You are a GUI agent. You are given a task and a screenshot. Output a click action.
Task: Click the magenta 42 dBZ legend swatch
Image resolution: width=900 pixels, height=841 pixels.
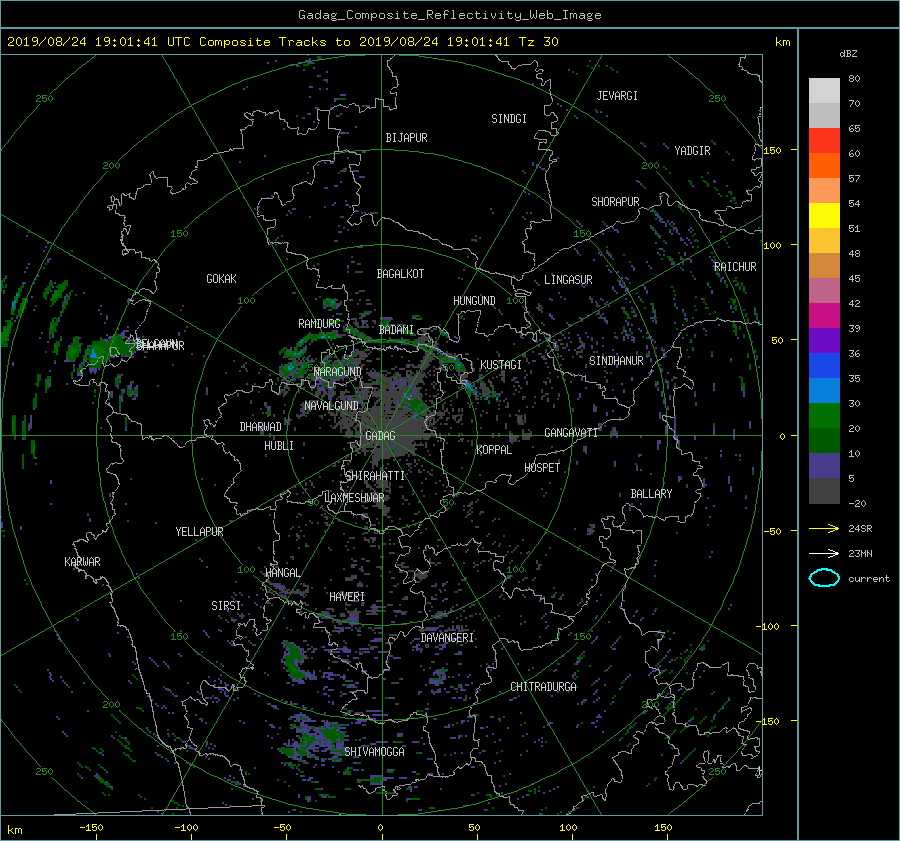[x=824, y=316]
